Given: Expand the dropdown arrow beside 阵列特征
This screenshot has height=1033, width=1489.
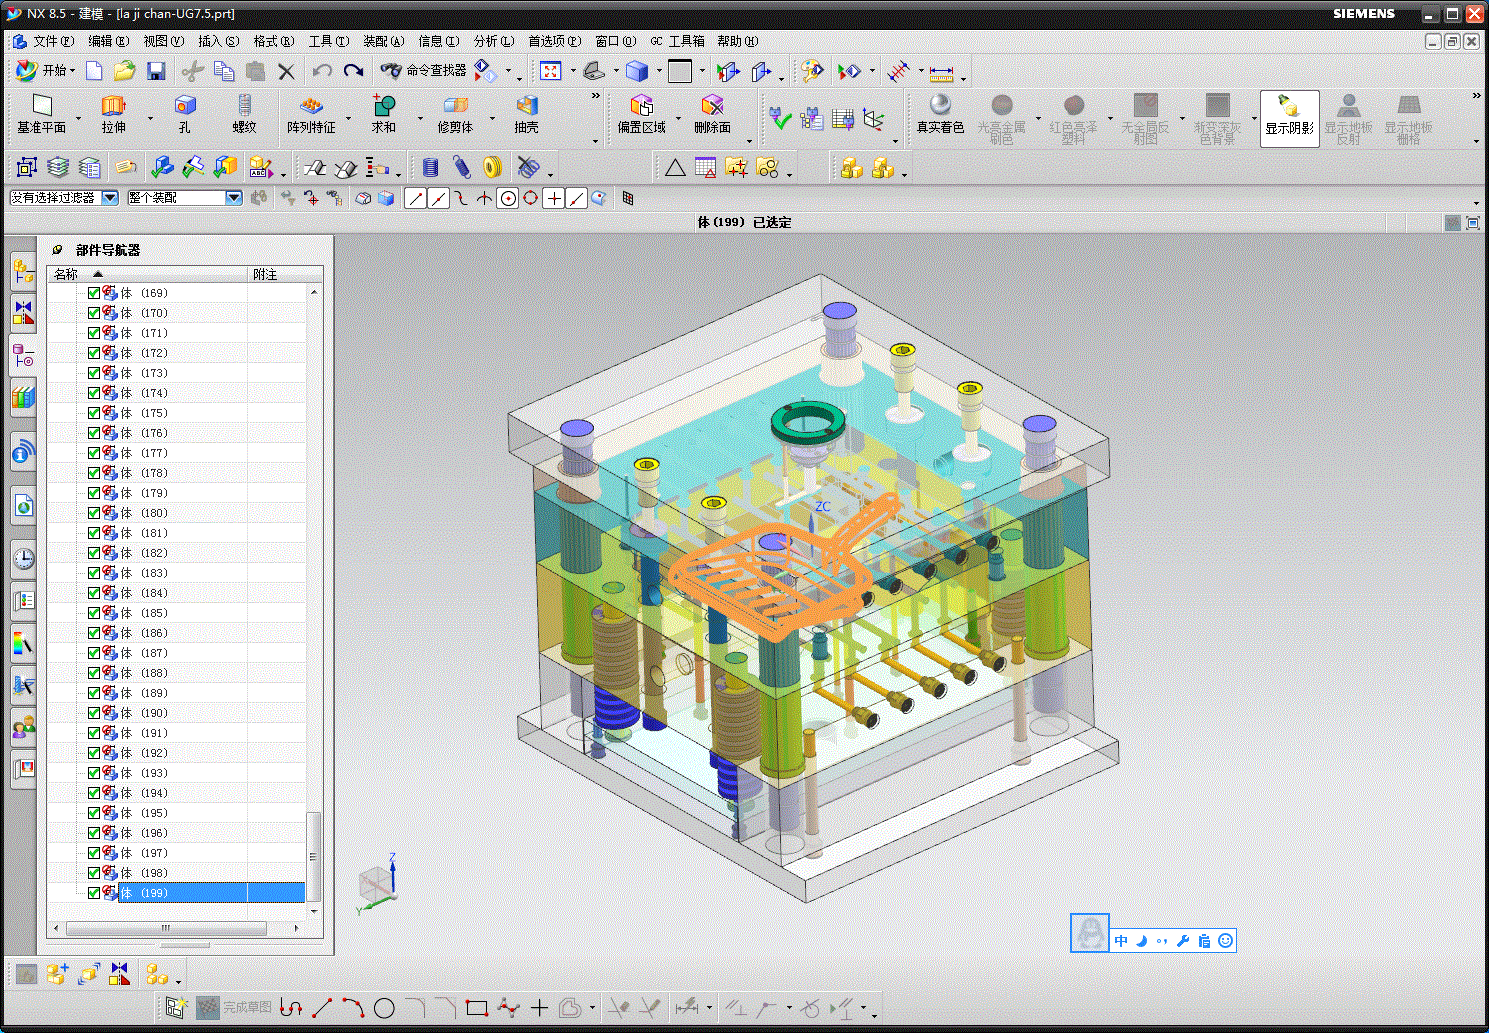Looking at the screenshot, I should [349, 117].
